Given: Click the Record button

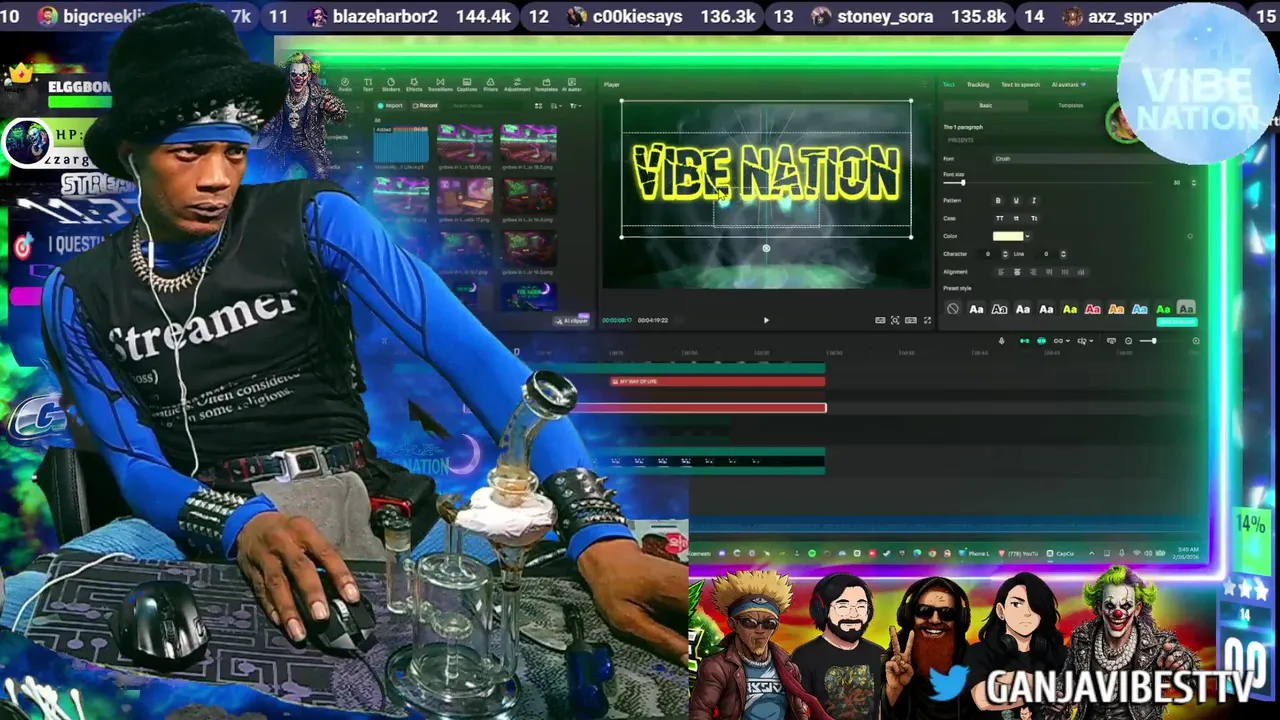Looking at the screenshot, I should 425,106.
